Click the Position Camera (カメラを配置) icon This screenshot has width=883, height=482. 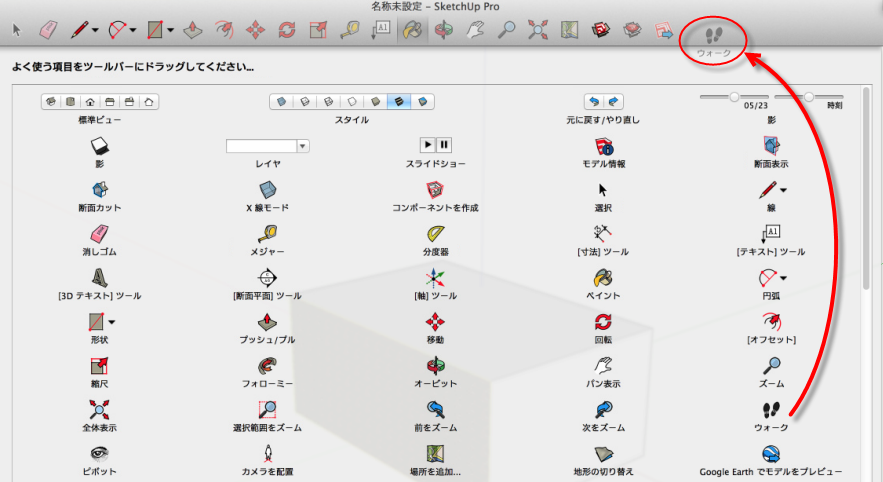tap(267, 453)
